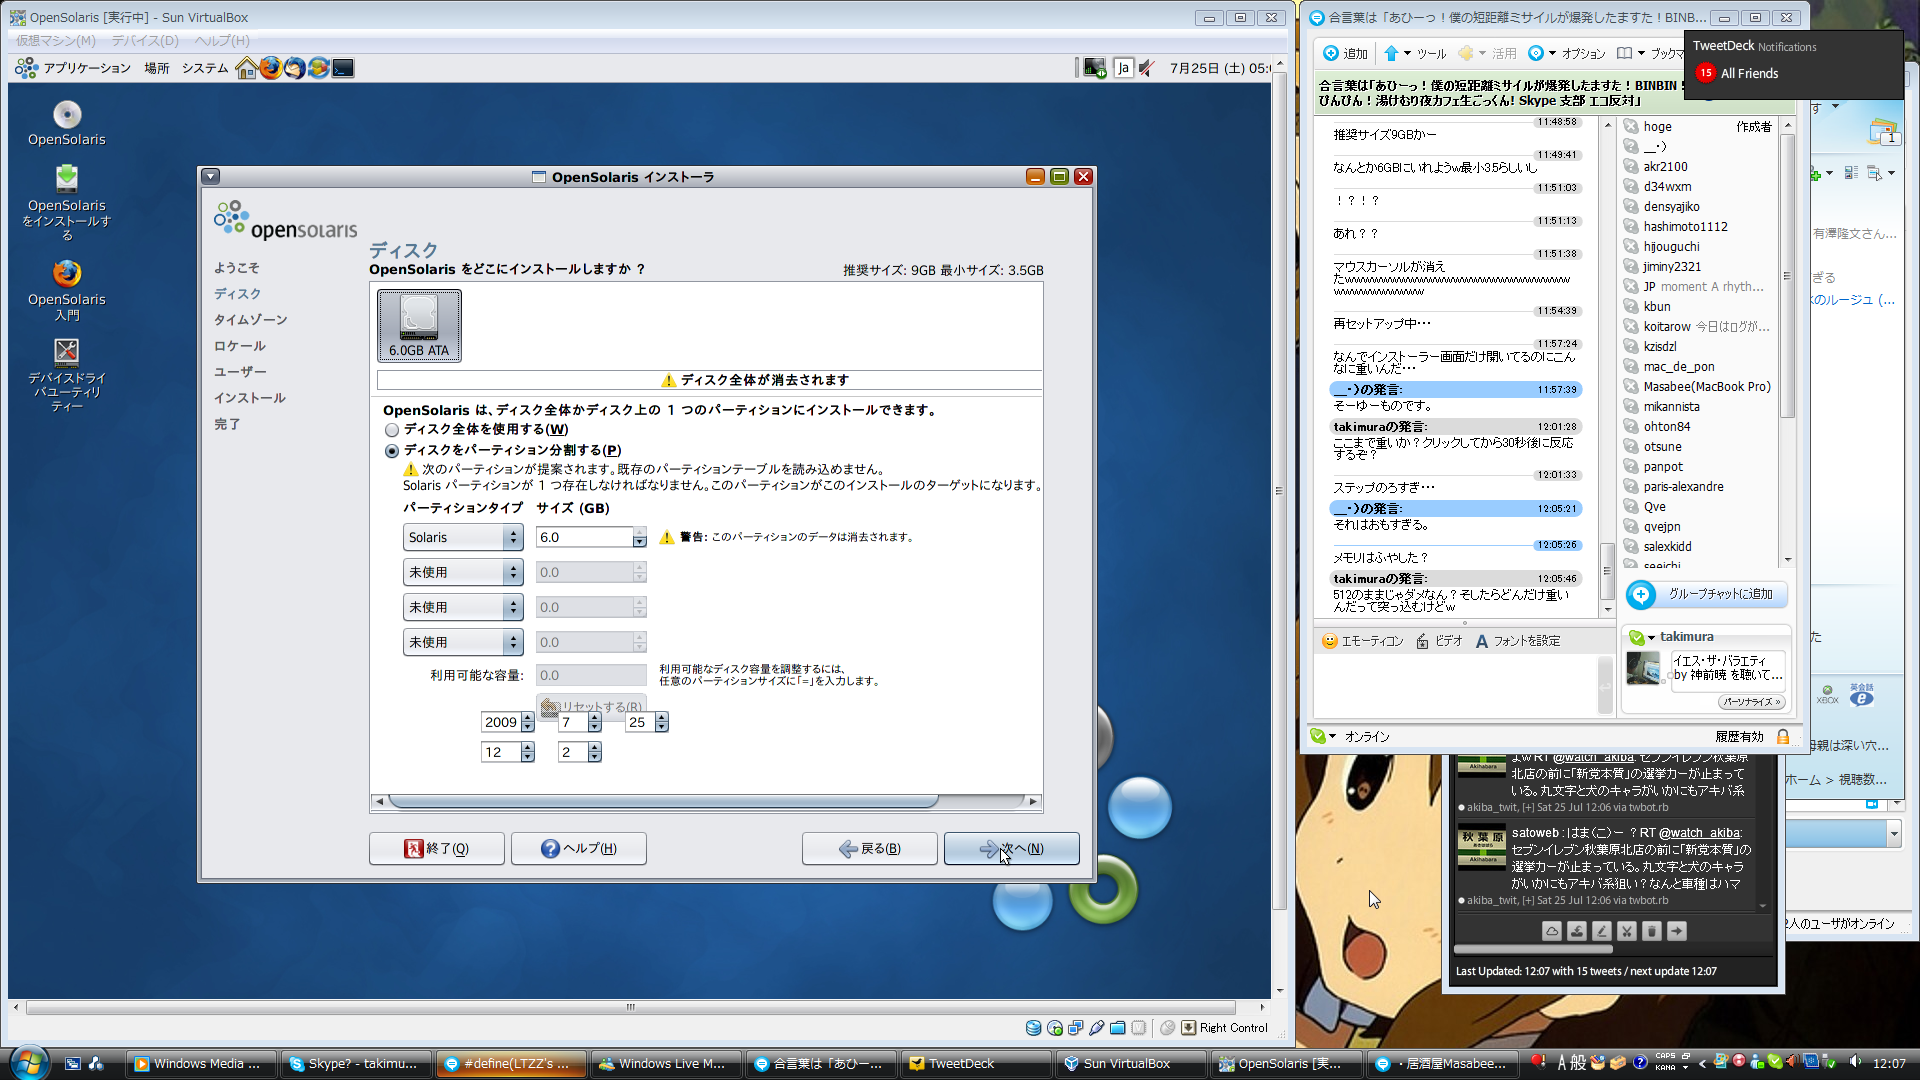The image size is (1920, 1080).
Task: Click the Windows Start orb
Action: pos(28,1062)
